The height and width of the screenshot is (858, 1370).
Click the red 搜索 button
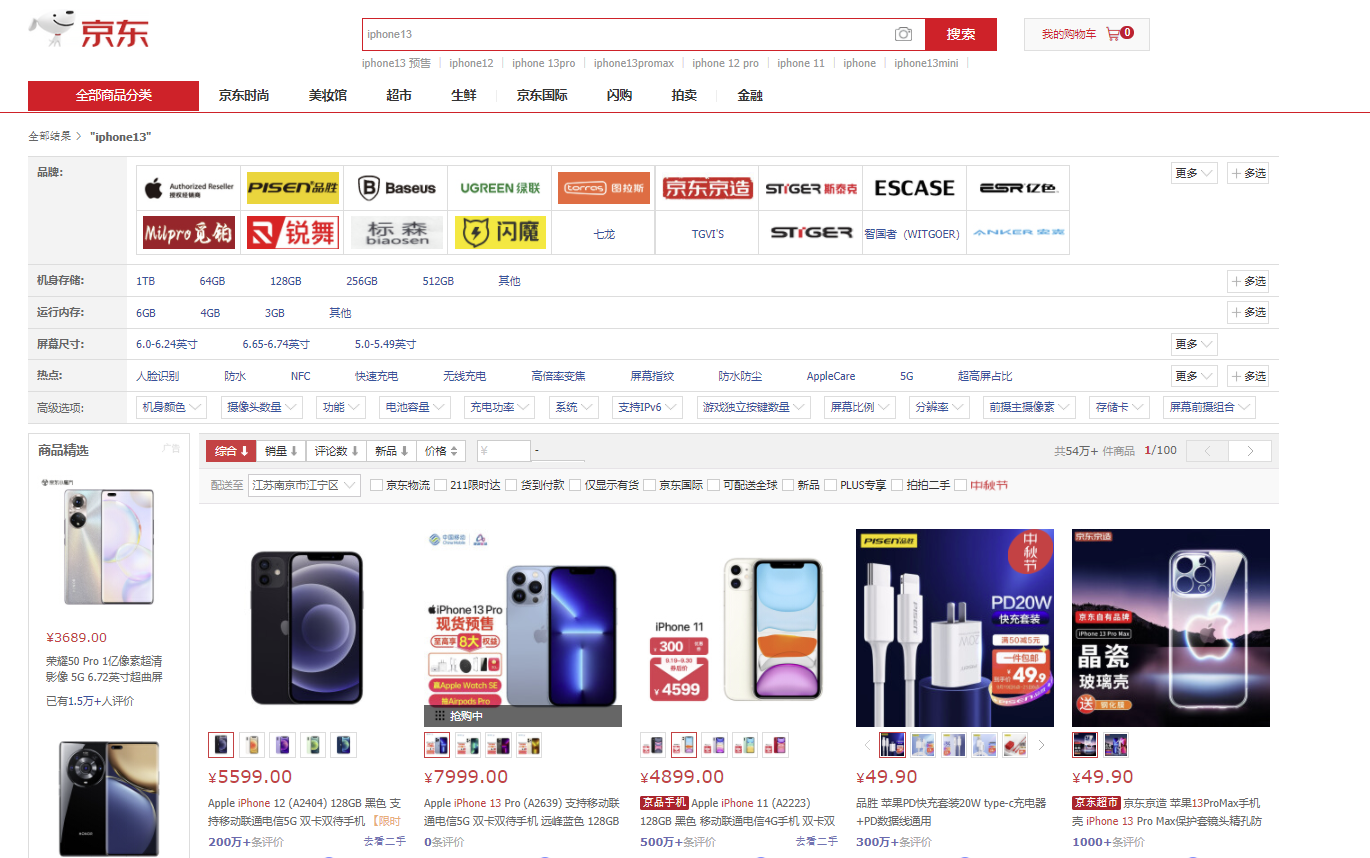click(x=961, y=34)
